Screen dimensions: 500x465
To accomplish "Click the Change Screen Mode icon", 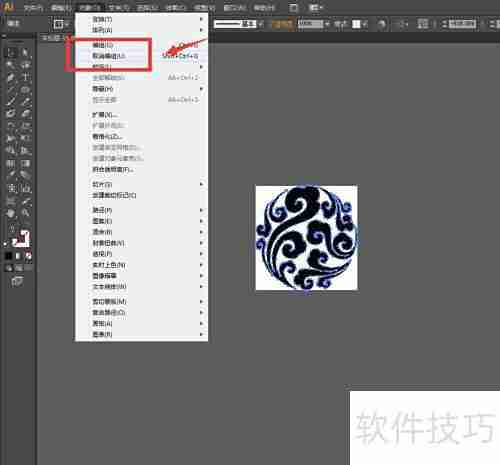I will point(17,282).
